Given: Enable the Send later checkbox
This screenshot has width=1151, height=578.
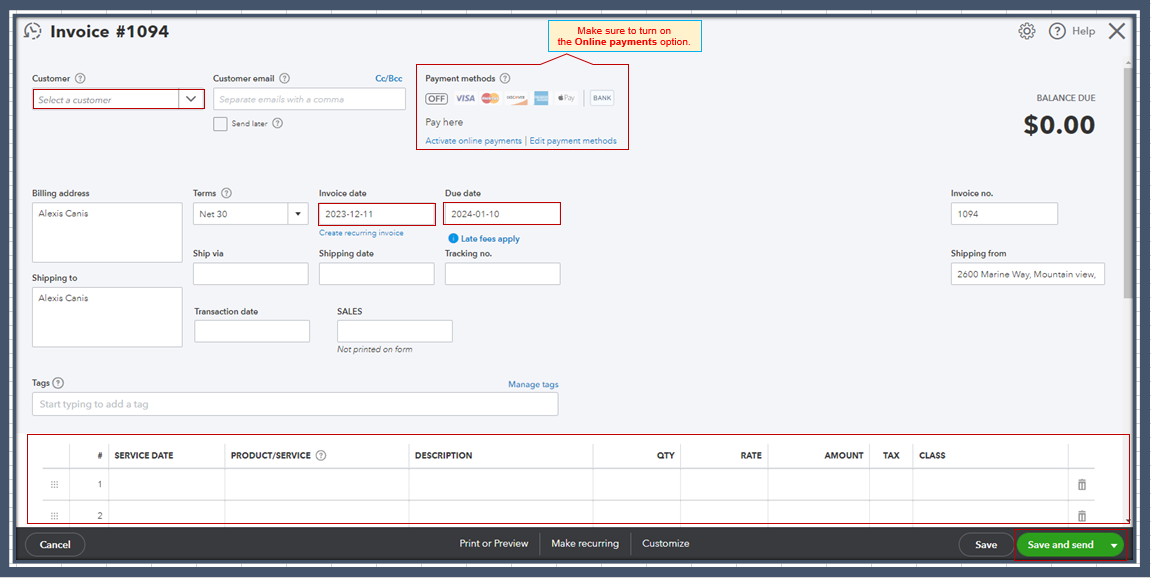Looking at the screenshot, I should coord(220,123).
